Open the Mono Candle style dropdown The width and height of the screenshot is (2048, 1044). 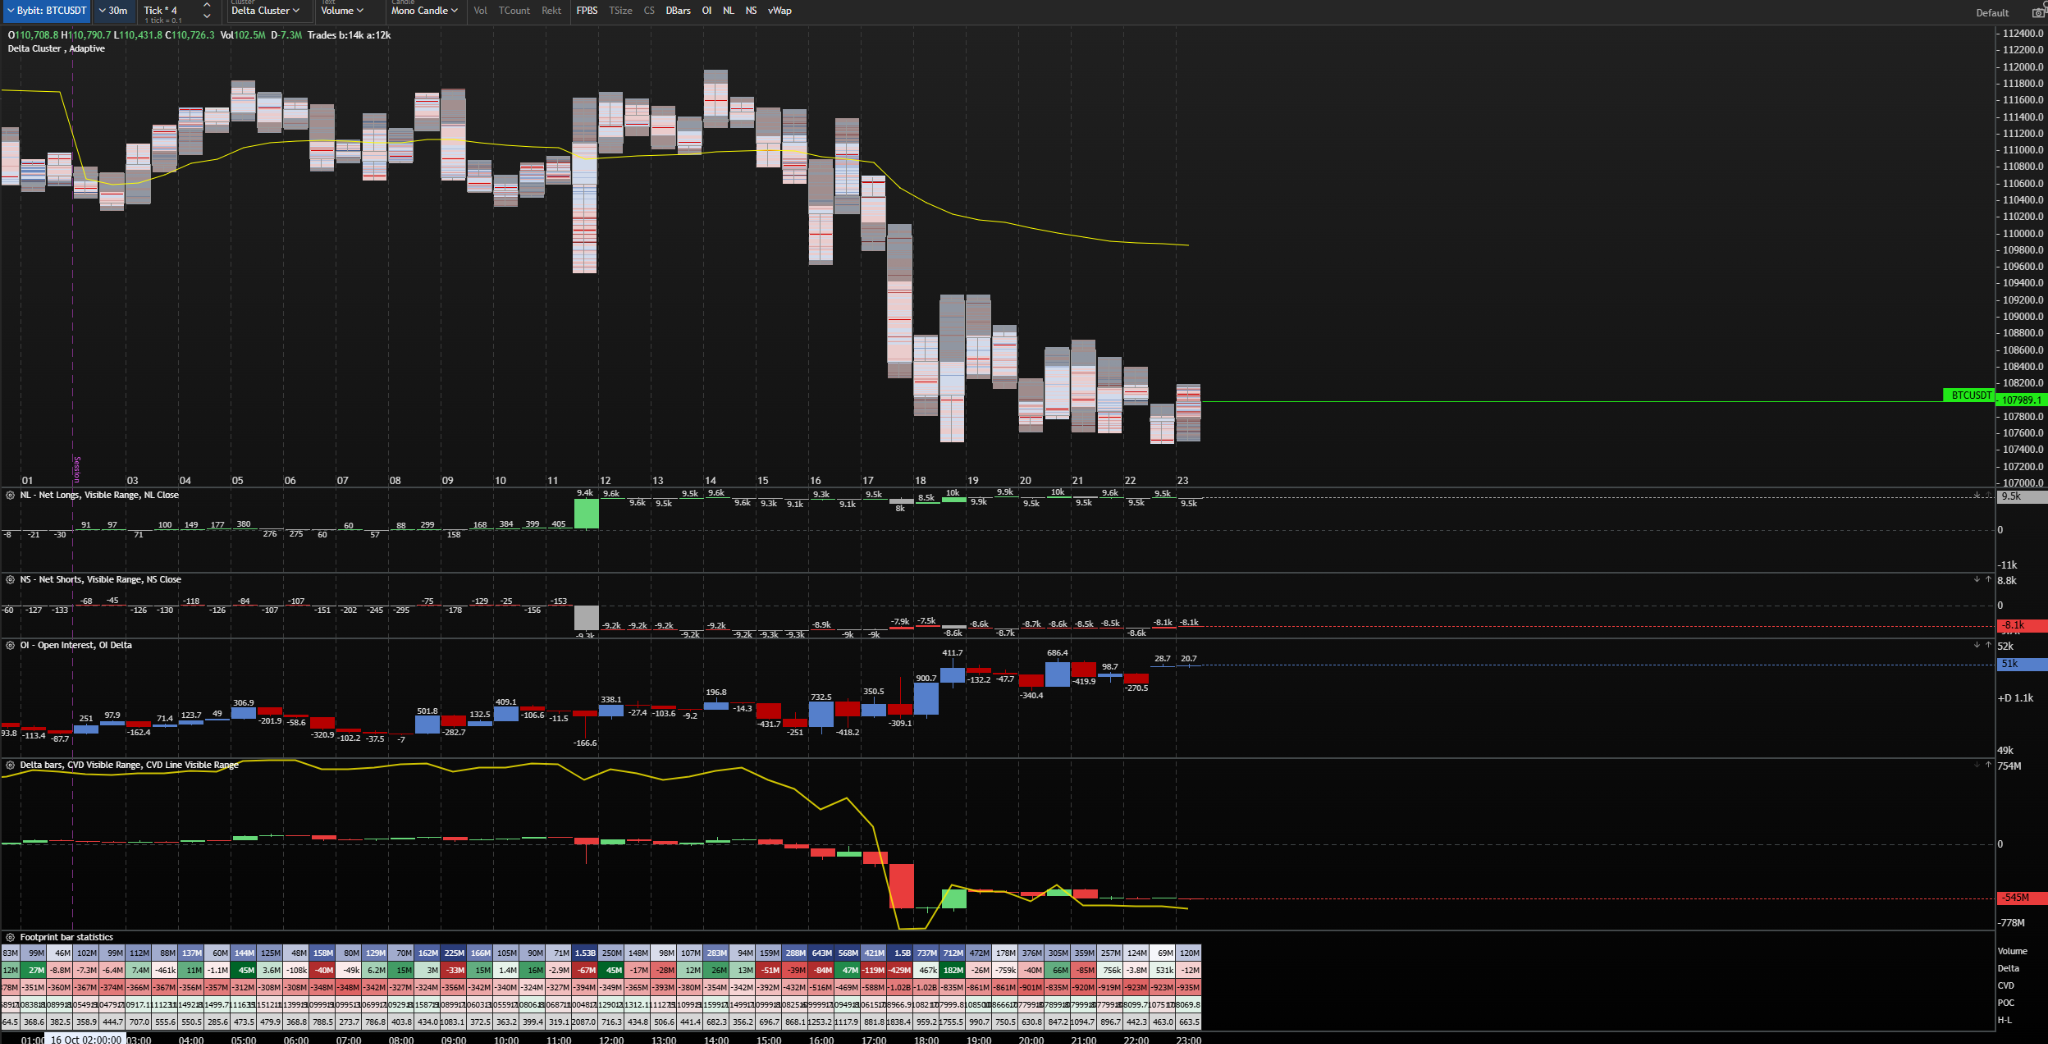(425, 11)
